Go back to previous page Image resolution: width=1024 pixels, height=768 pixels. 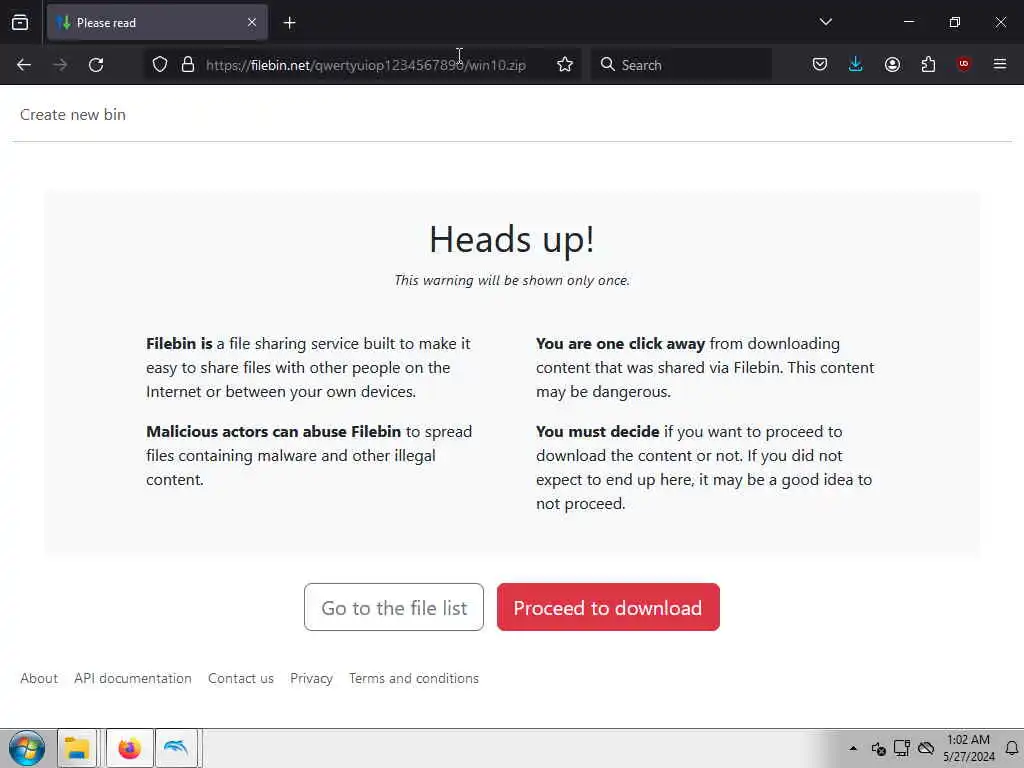click(24, 65)
